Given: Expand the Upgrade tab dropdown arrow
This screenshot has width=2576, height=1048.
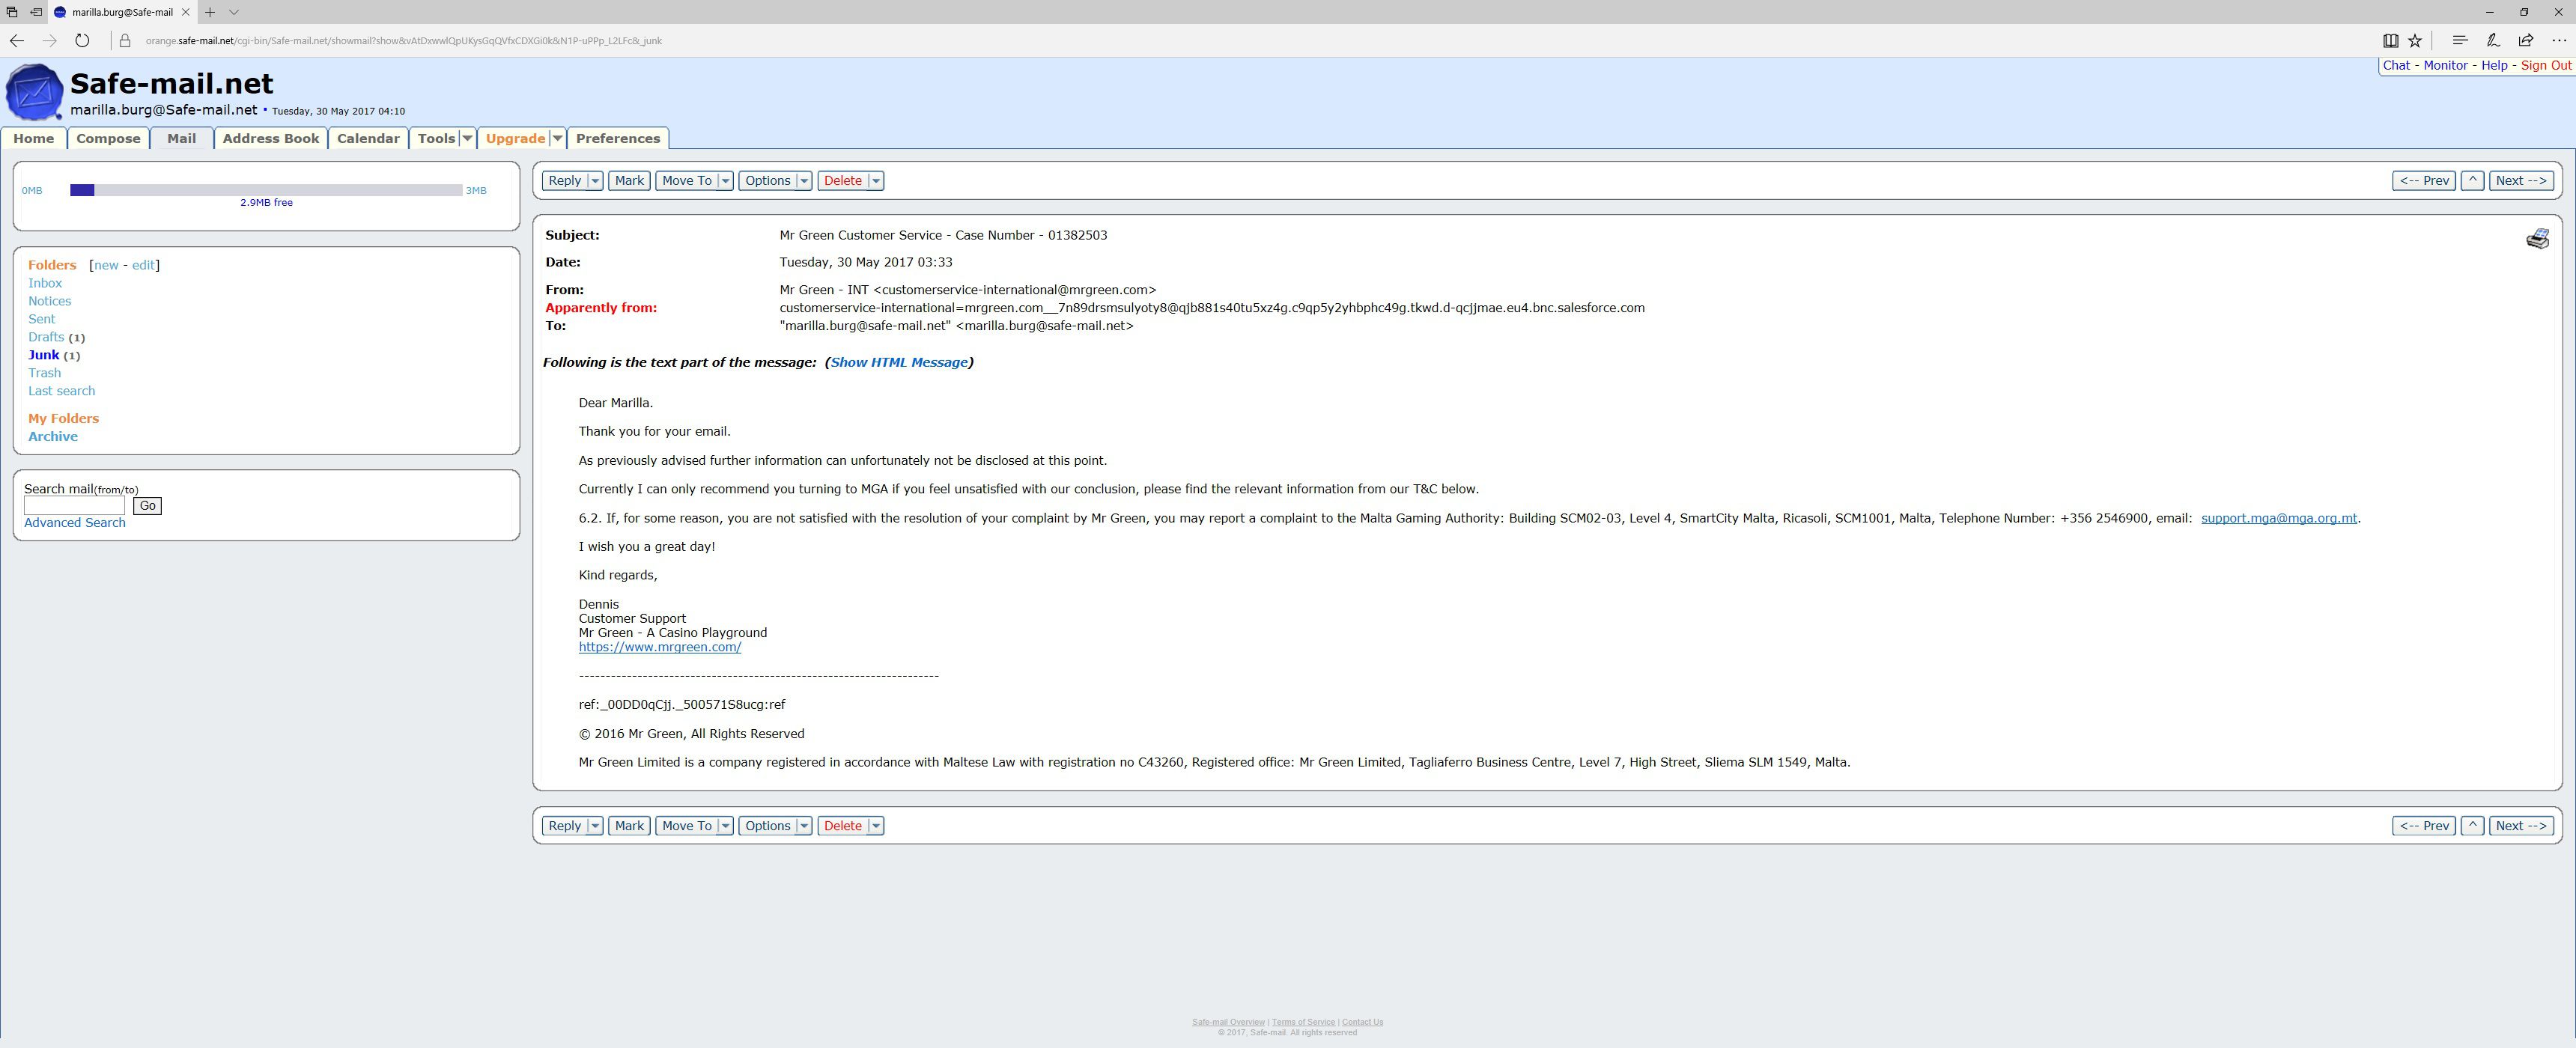Looking at the screenshot, I should pos(558,139).
